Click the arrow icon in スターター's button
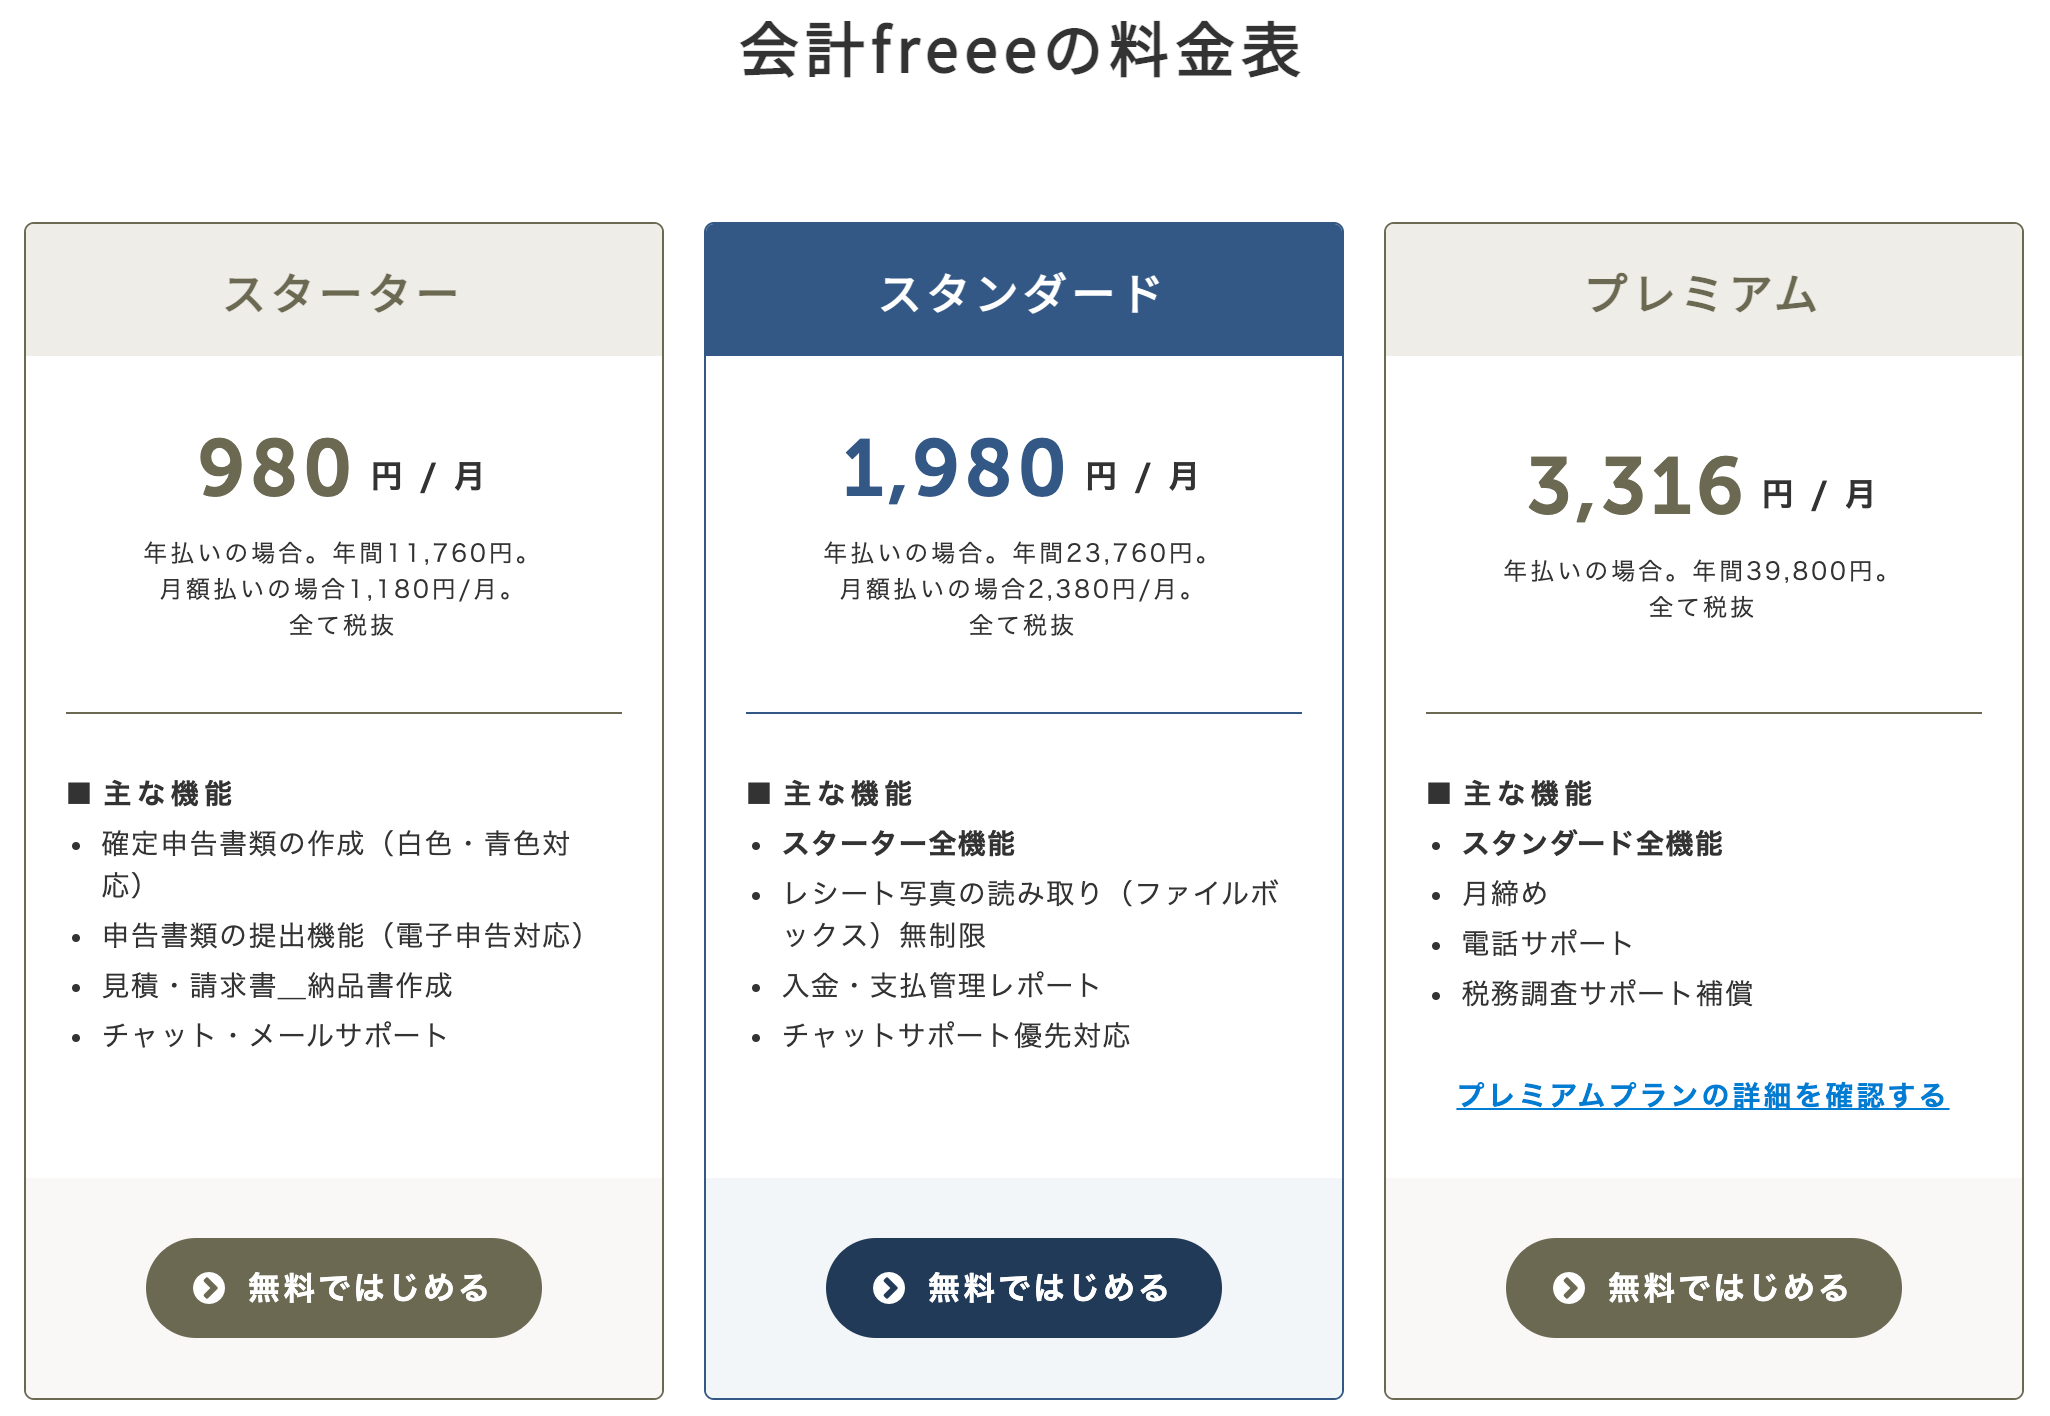Viewport: 2050px width, 1416px height. pyautogui.click(x=210, y=1288)
